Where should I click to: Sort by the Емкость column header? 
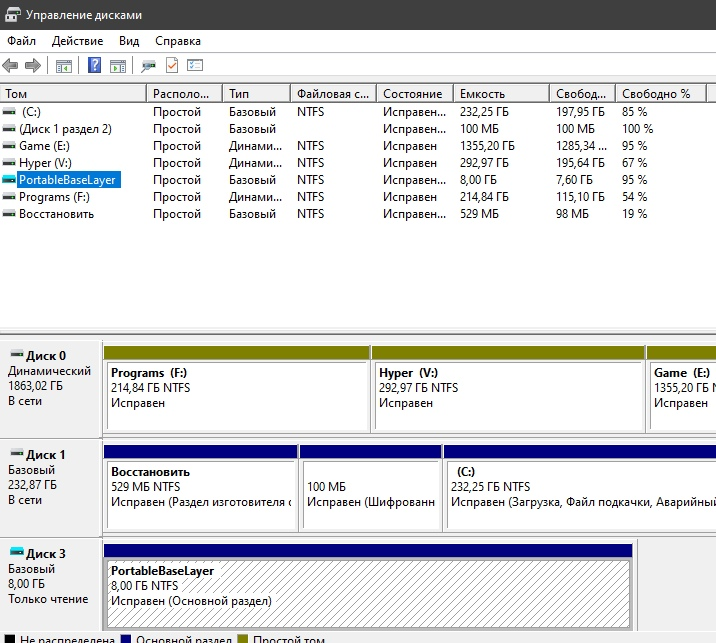501,94
